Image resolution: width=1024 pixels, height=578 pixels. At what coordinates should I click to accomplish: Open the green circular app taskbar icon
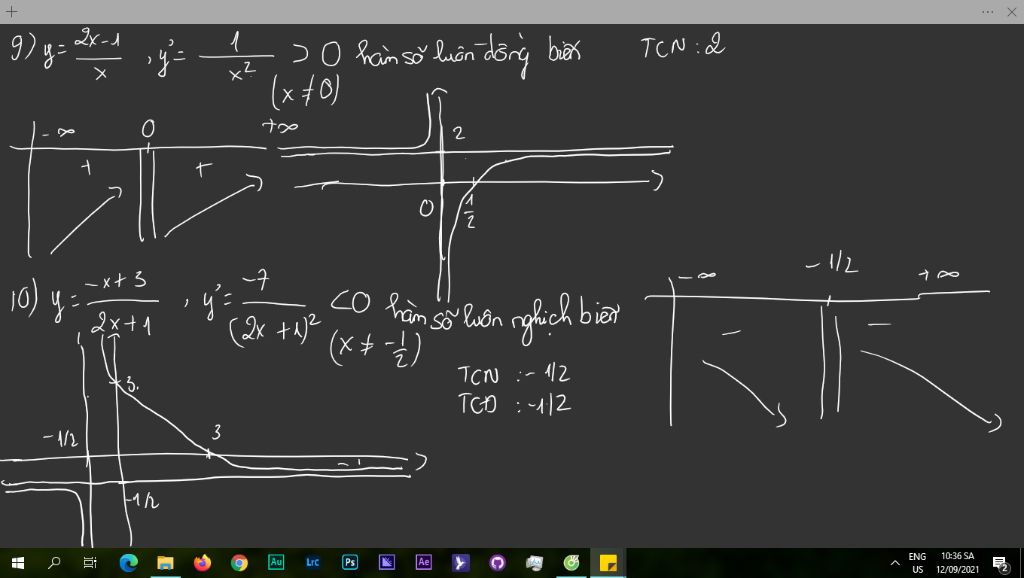pos(571,562)
